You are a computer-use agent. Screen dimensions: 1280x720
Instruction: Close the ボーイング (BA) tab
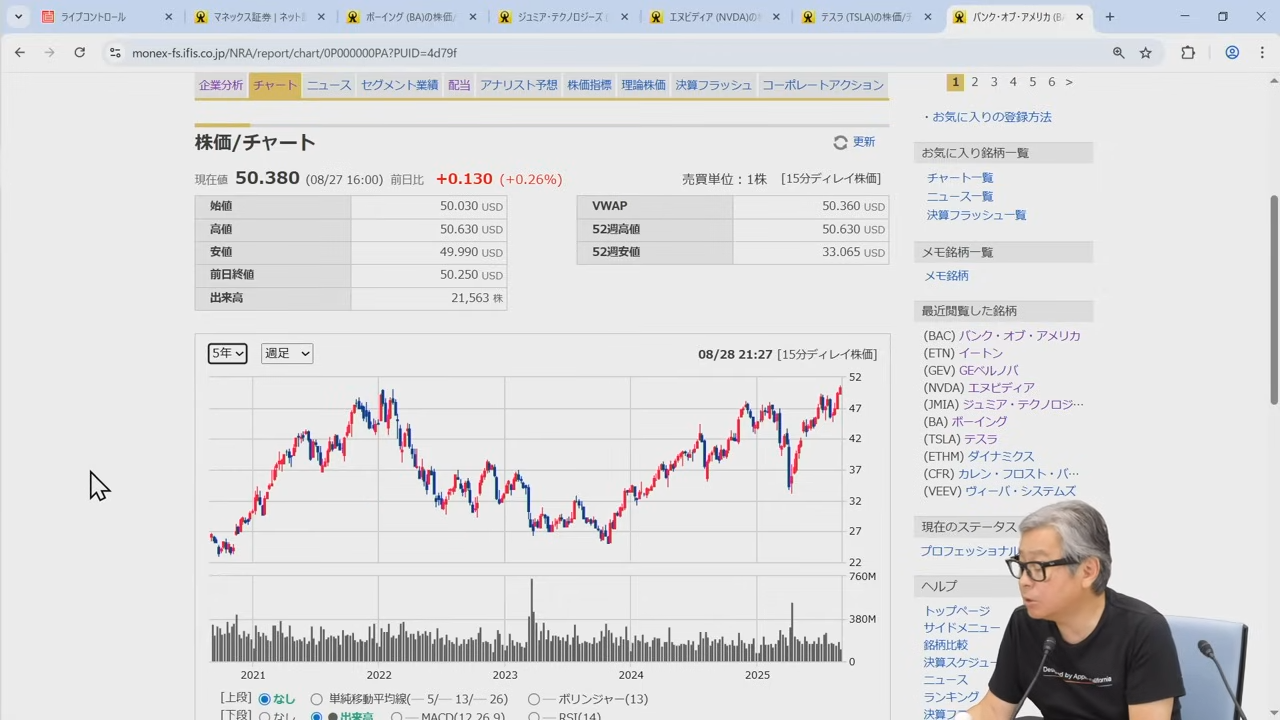(x=474, y=17)
